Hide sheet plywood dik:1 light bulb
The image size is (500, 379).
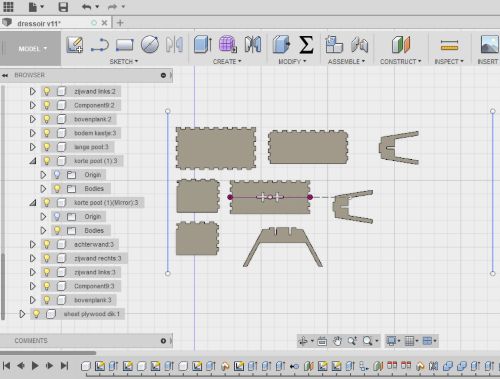tap(36, 314)
